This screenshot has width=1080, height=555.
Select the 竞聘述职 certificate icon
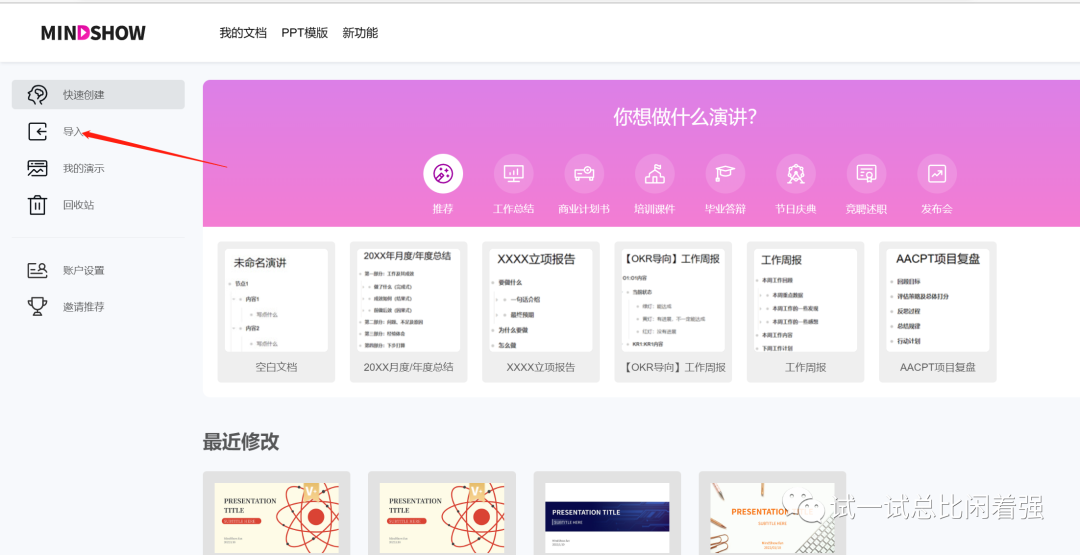[866, 174]
